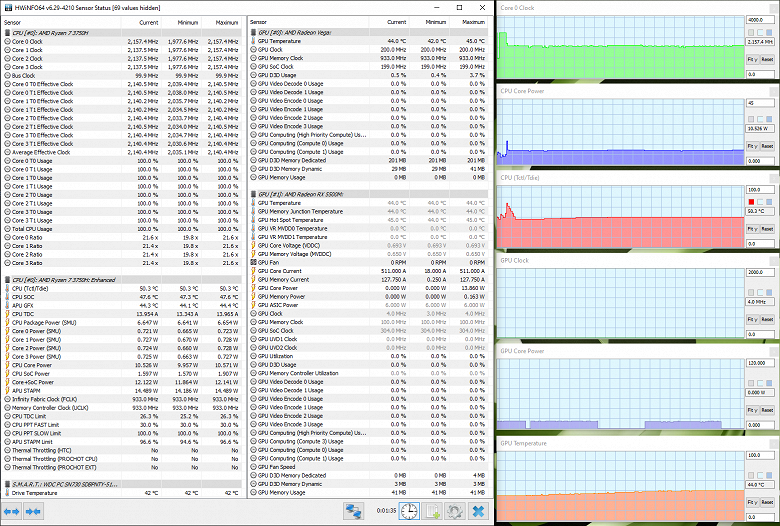
Task: Select the Core 3 Ratio row
Action: tap(122, 263)
